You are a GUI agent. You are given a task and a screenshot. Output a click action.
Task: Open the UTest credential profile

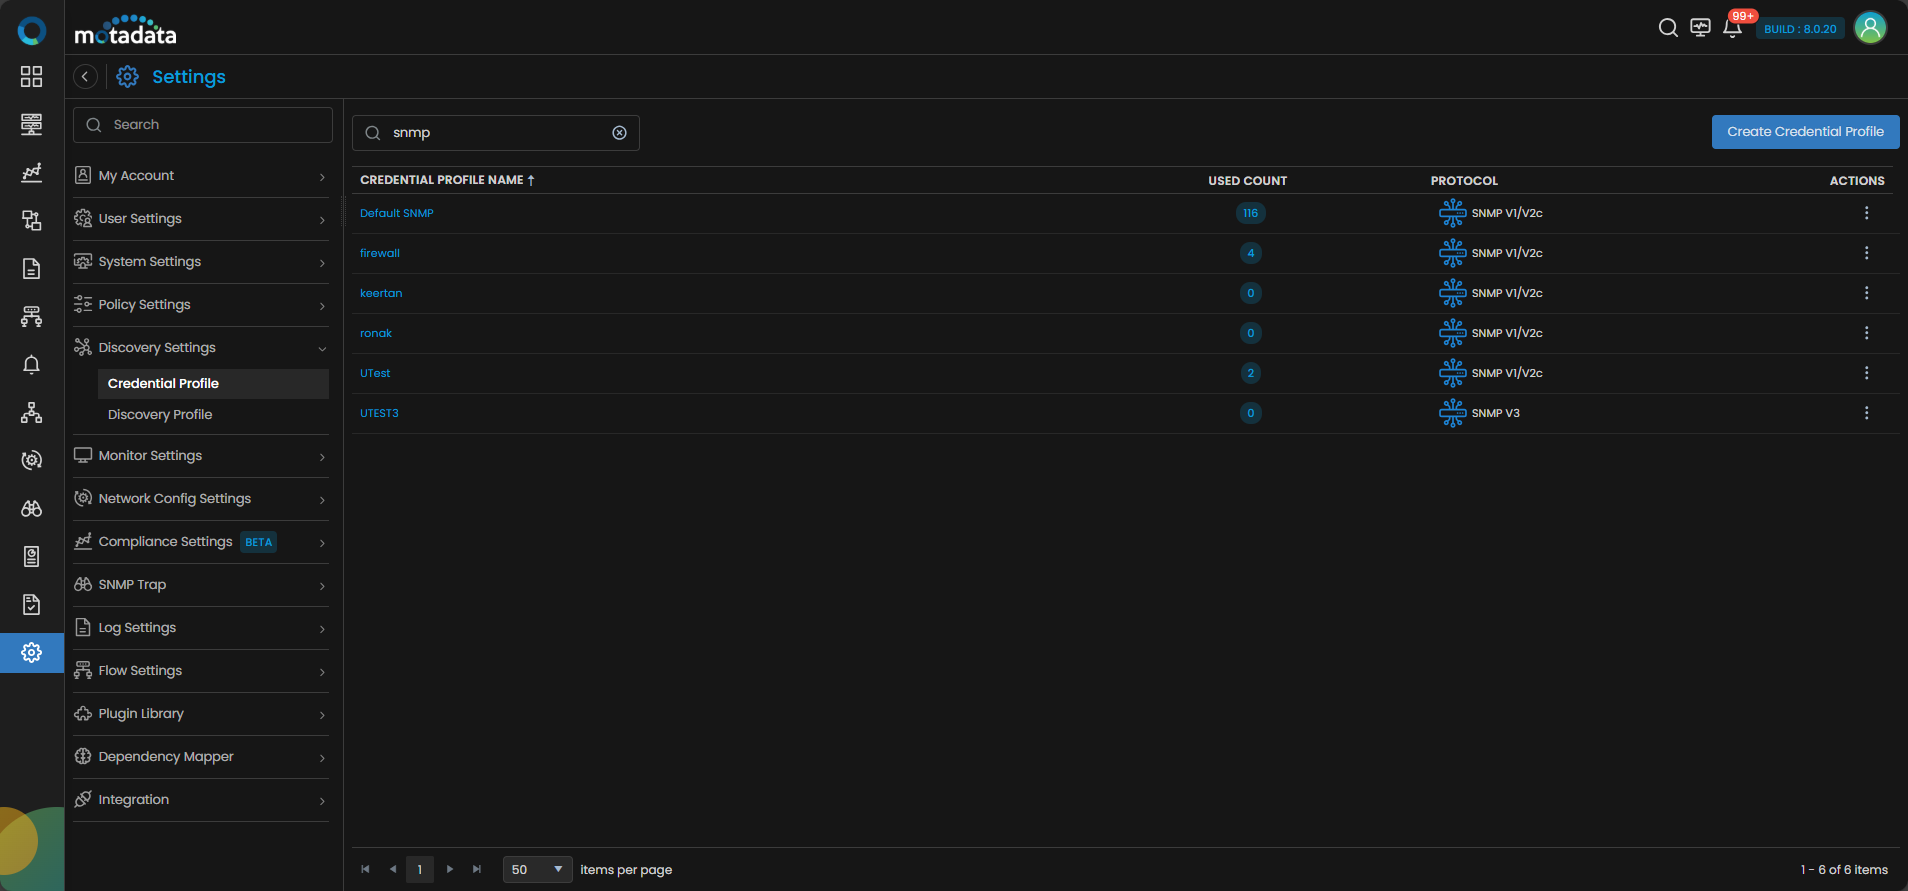(375, 373)
